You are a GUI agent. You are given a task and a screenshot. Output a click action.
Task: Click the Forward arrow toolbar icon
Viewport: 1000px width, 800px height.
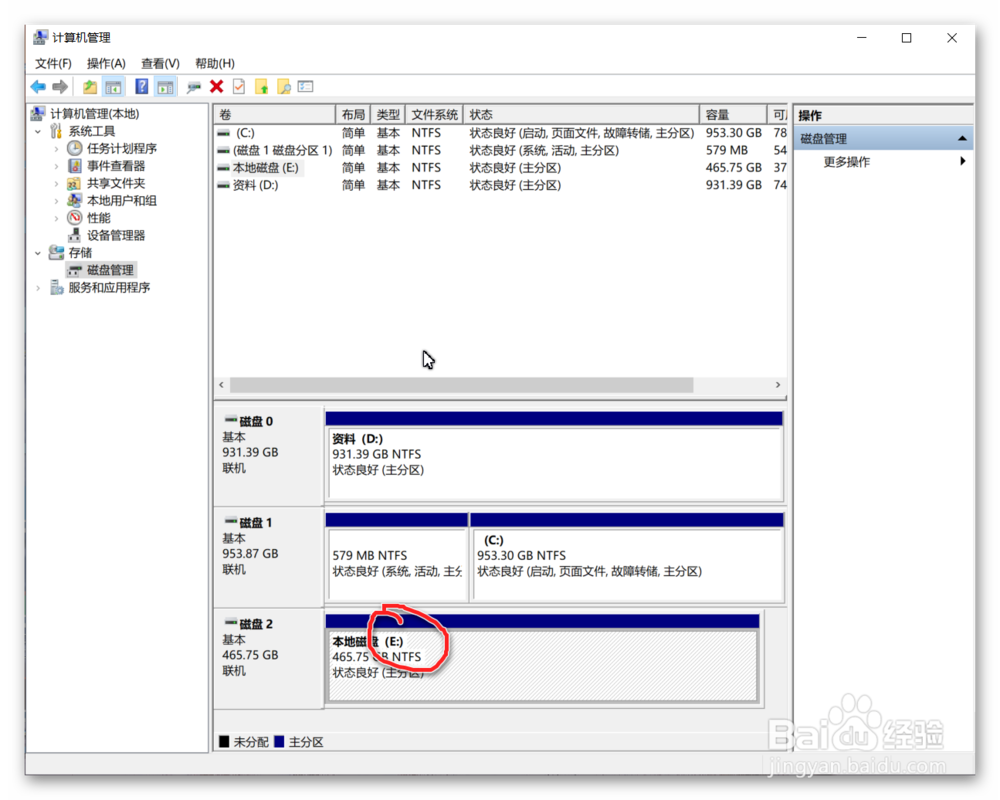tap(60, 87)
